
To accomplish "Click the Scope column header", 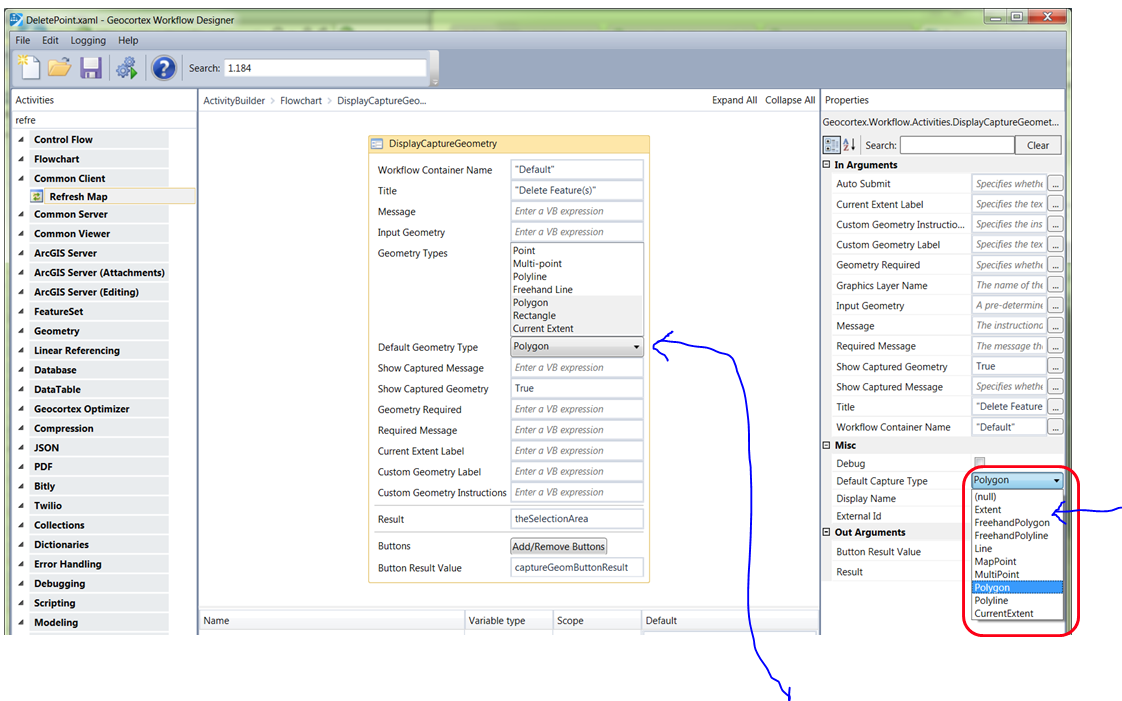I will (x=597, y=620).
